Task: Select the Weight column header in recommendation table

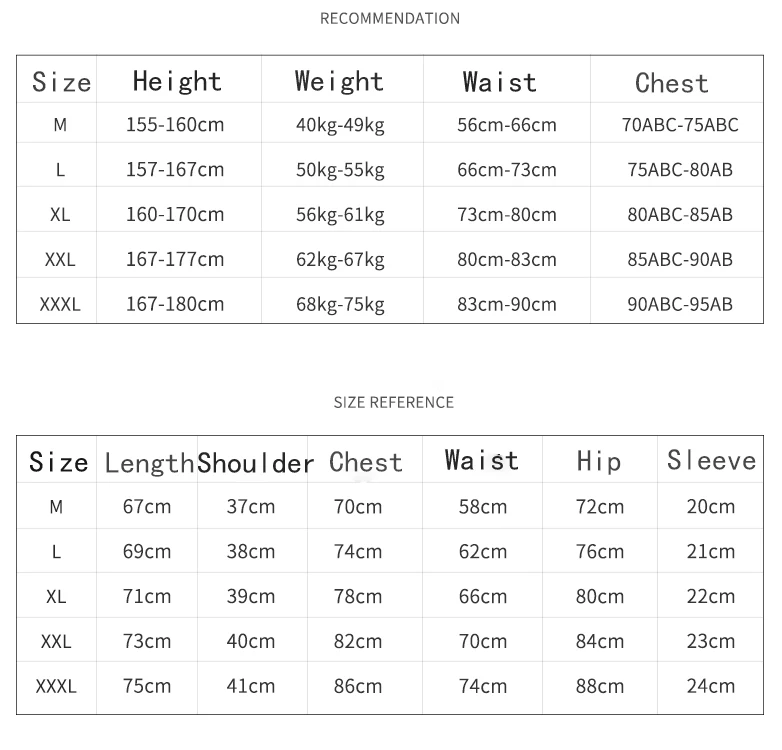Action: tap(339, 81)
